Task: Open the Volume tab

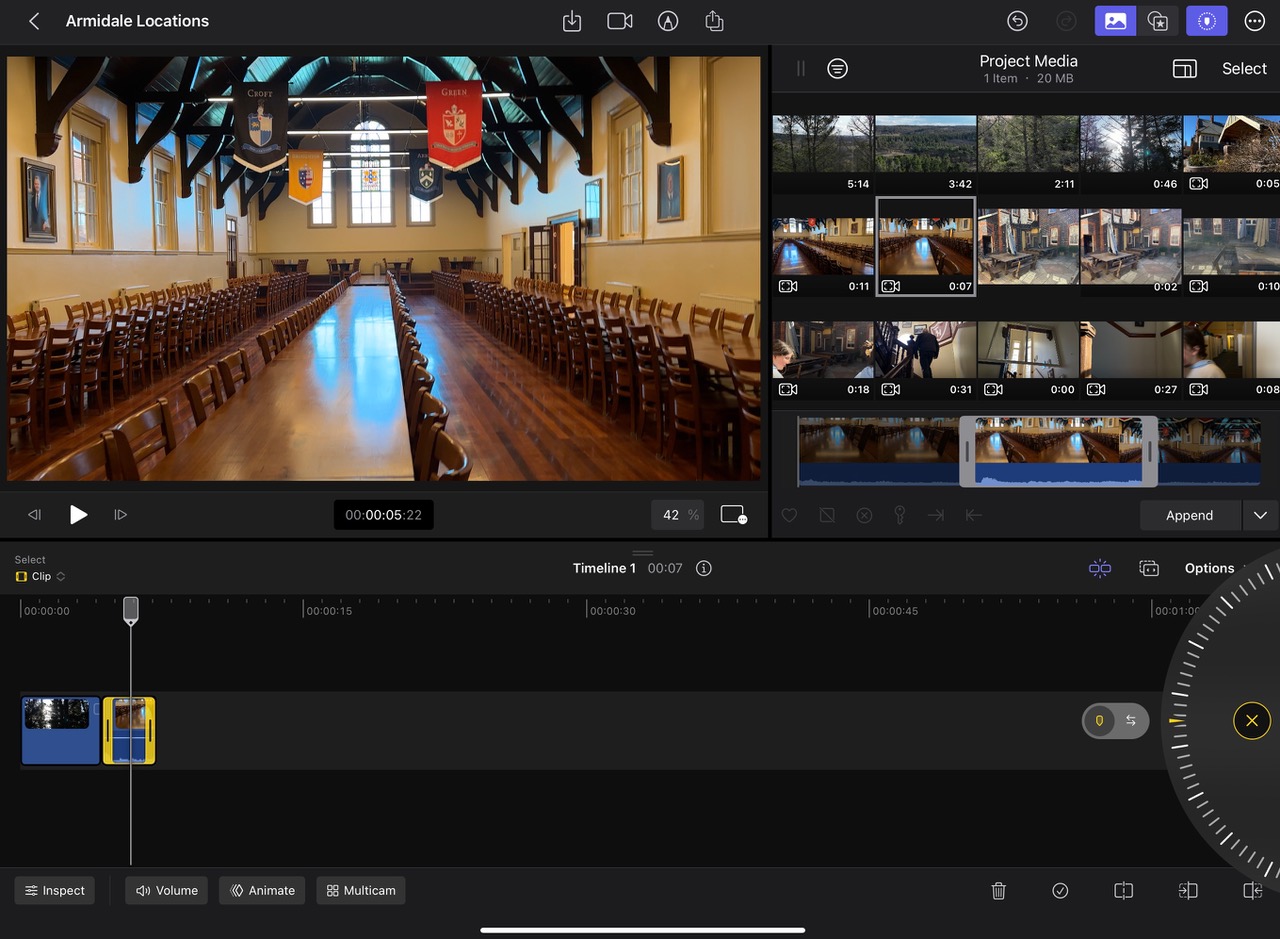Action: pos(166,890)
